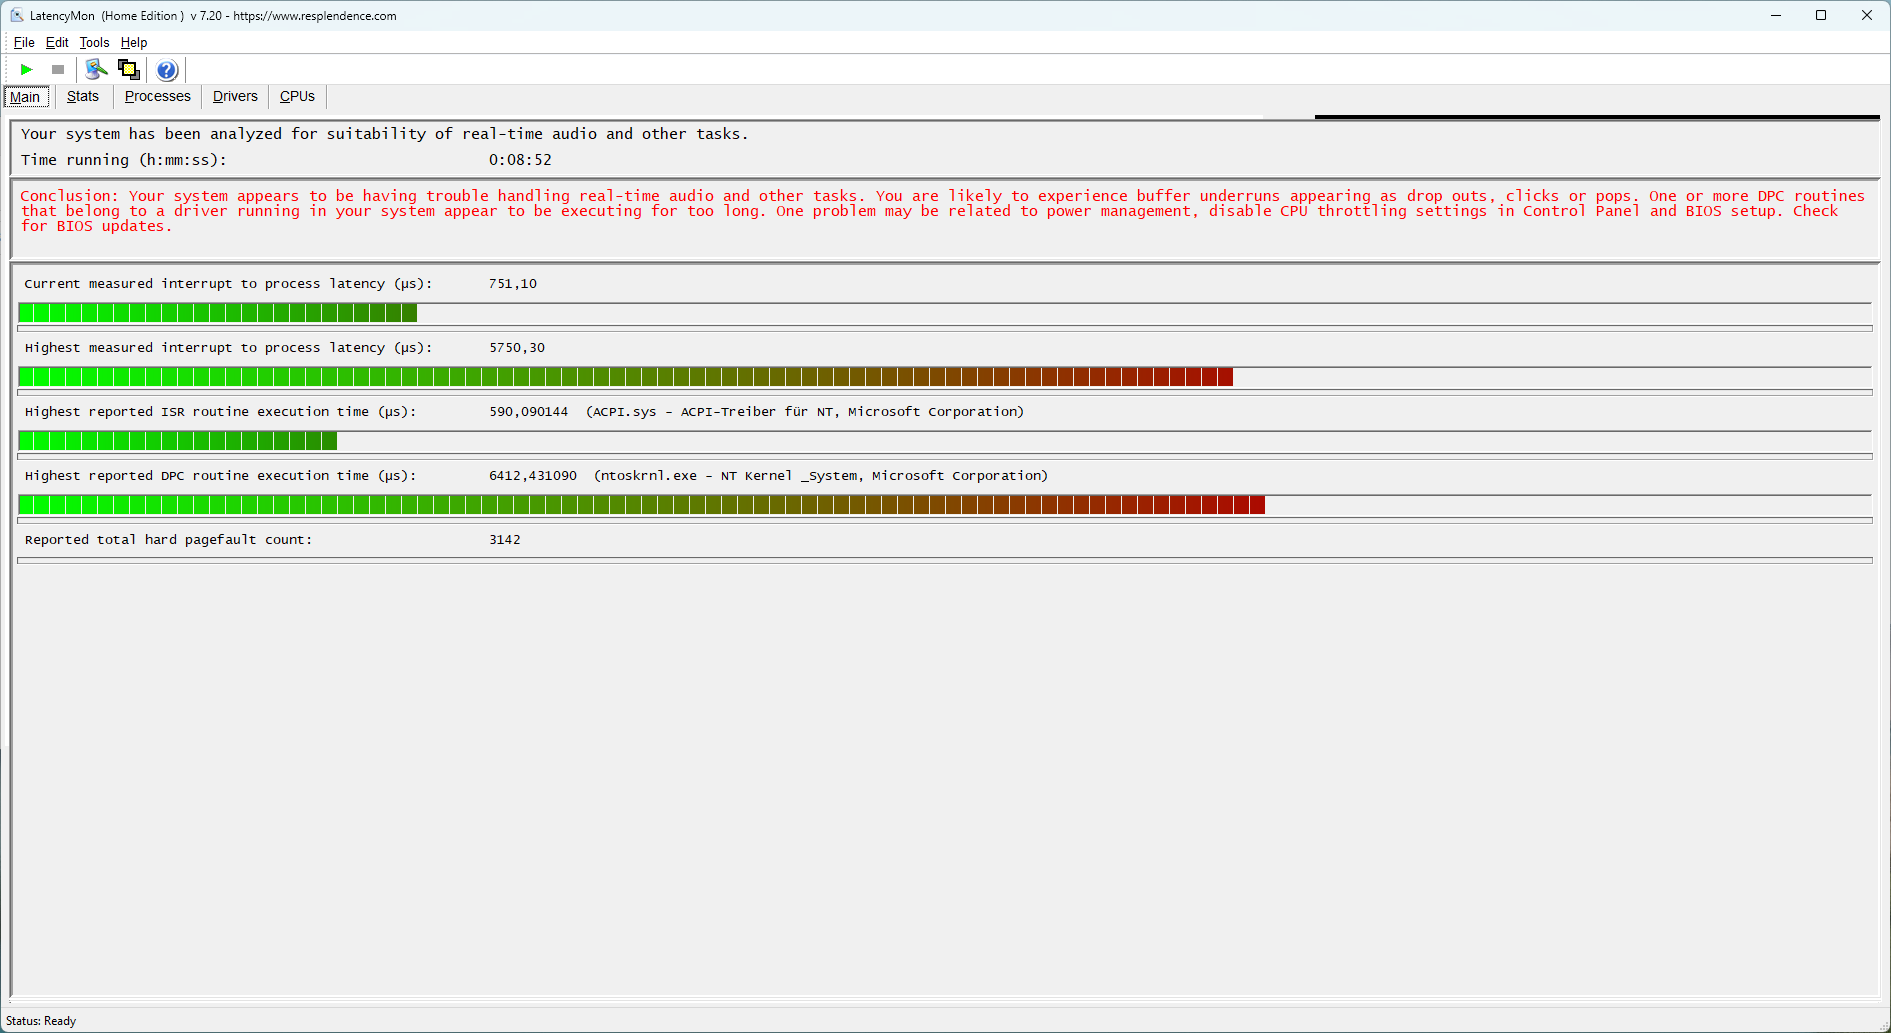Screen dimensions: 1891x1033
Task: Open the Help menu
Action: (x=134, y=43)
